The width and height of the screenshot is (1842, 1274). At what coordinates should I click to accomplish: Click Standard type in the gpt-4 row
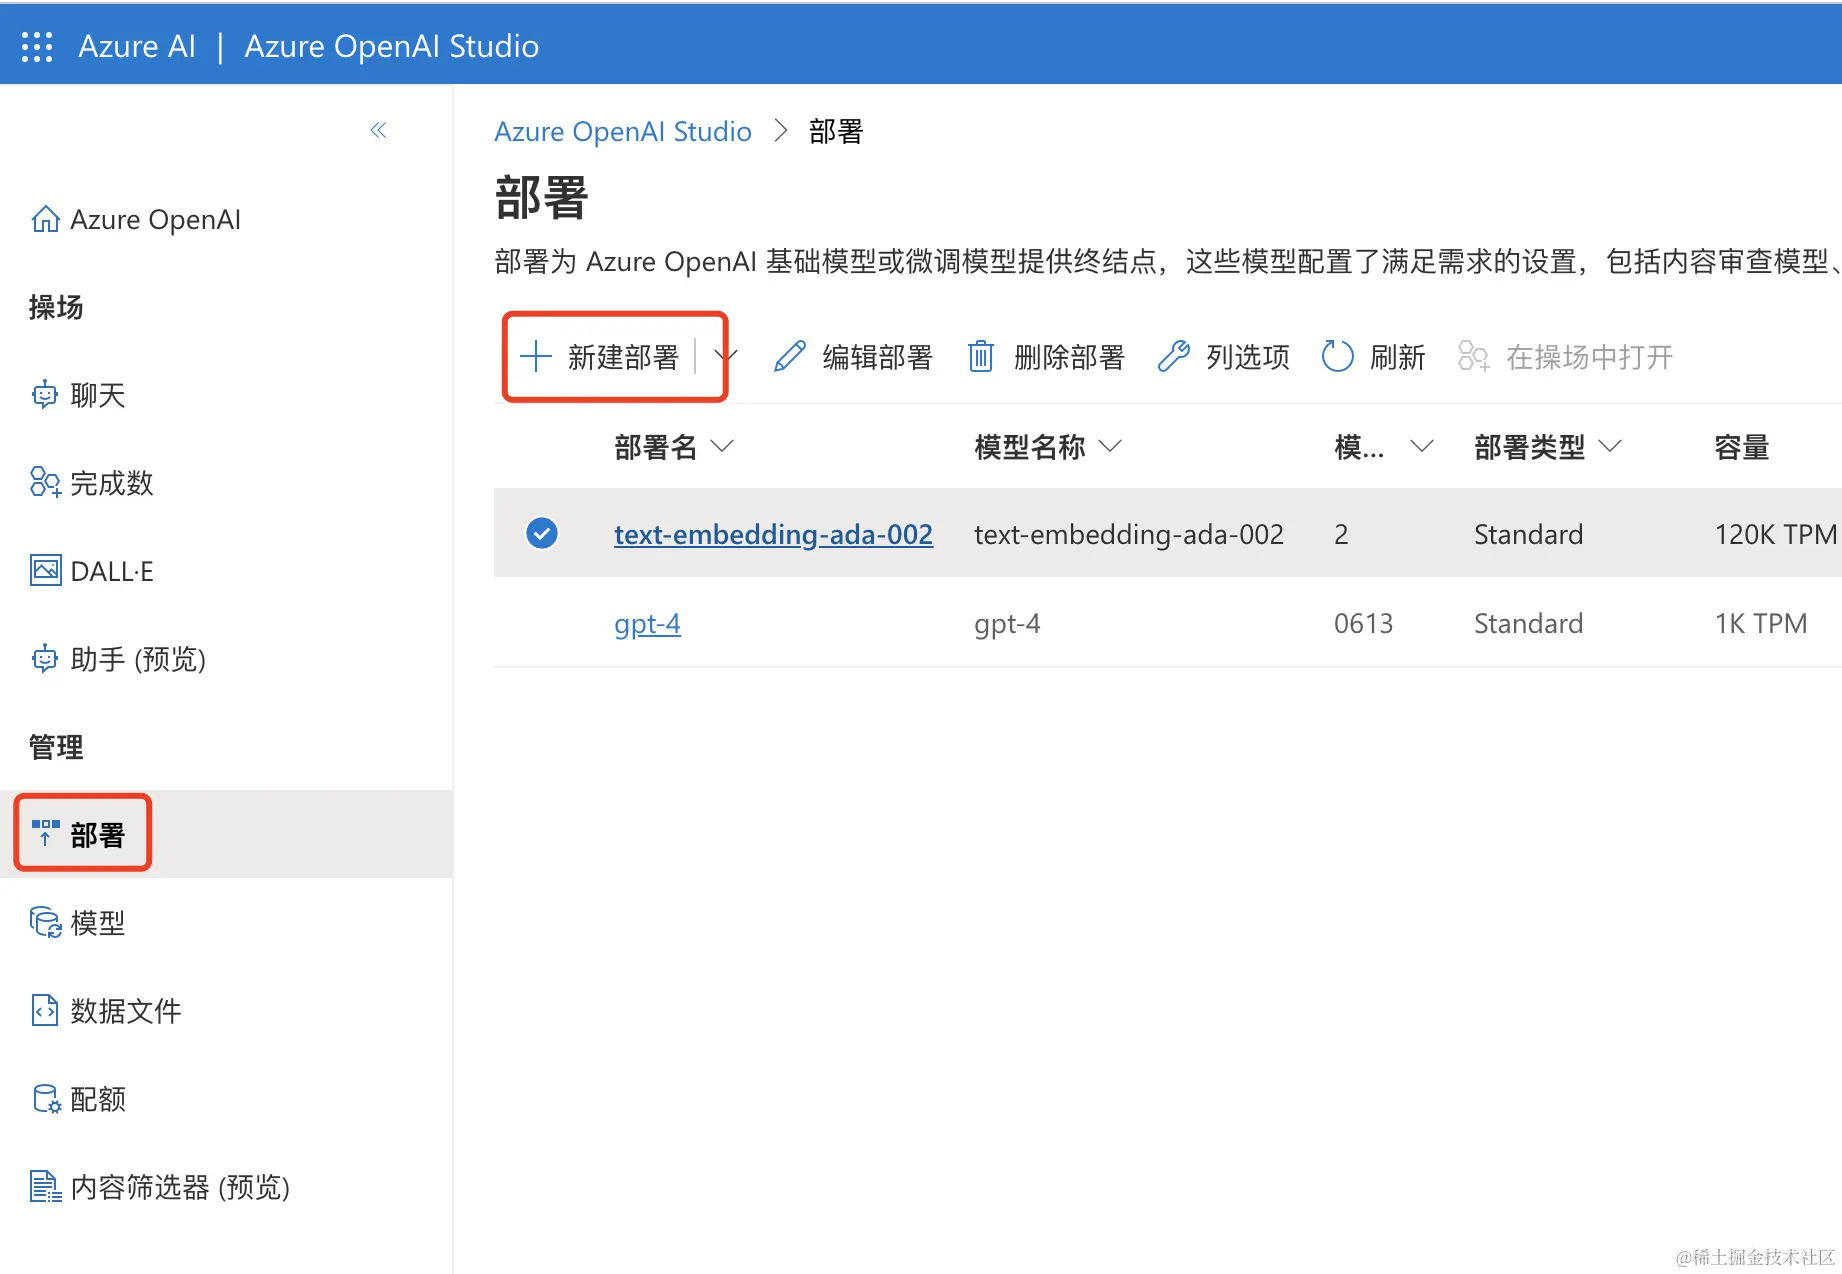[x=1528, y=623]
